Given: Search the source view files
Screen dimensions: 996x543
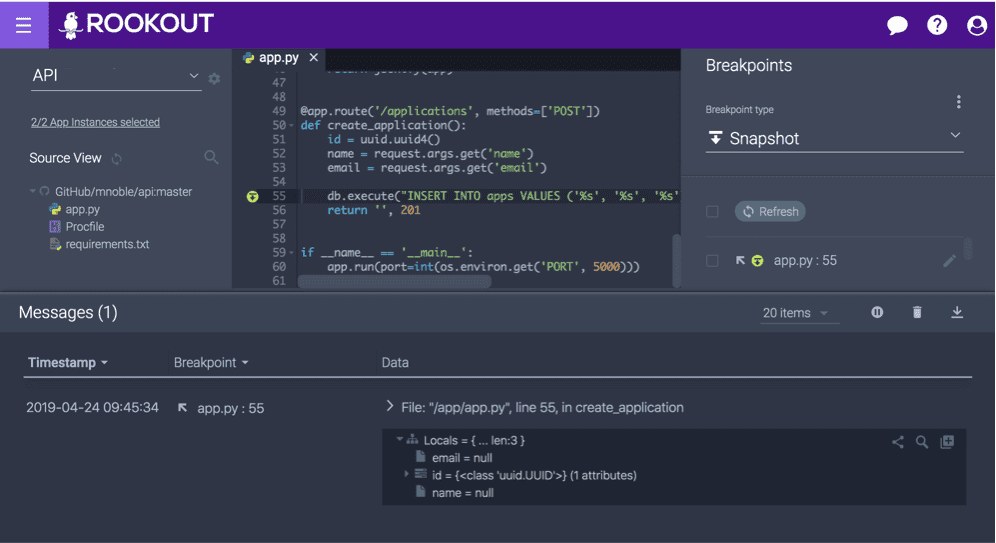Looking at the screenshot, I should 211,157.
